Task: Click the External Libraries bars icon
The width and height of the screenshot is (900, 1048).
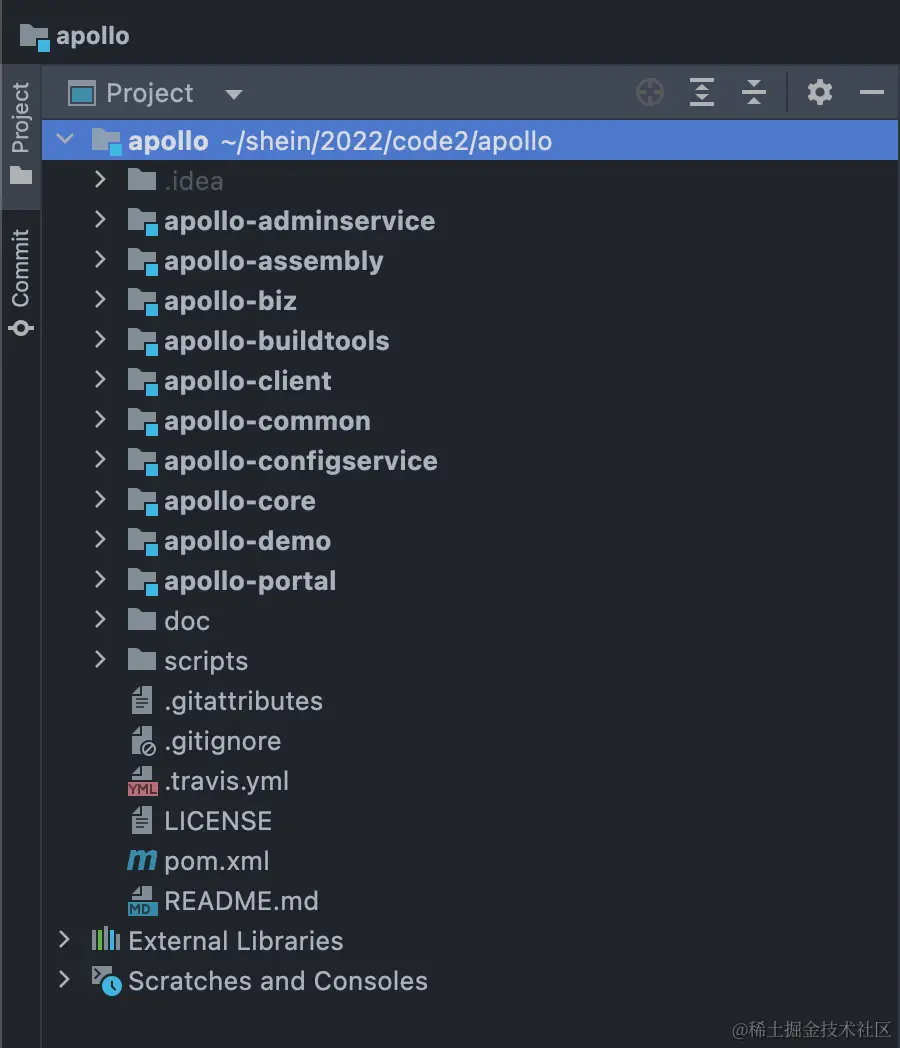Action: (105, 941)
